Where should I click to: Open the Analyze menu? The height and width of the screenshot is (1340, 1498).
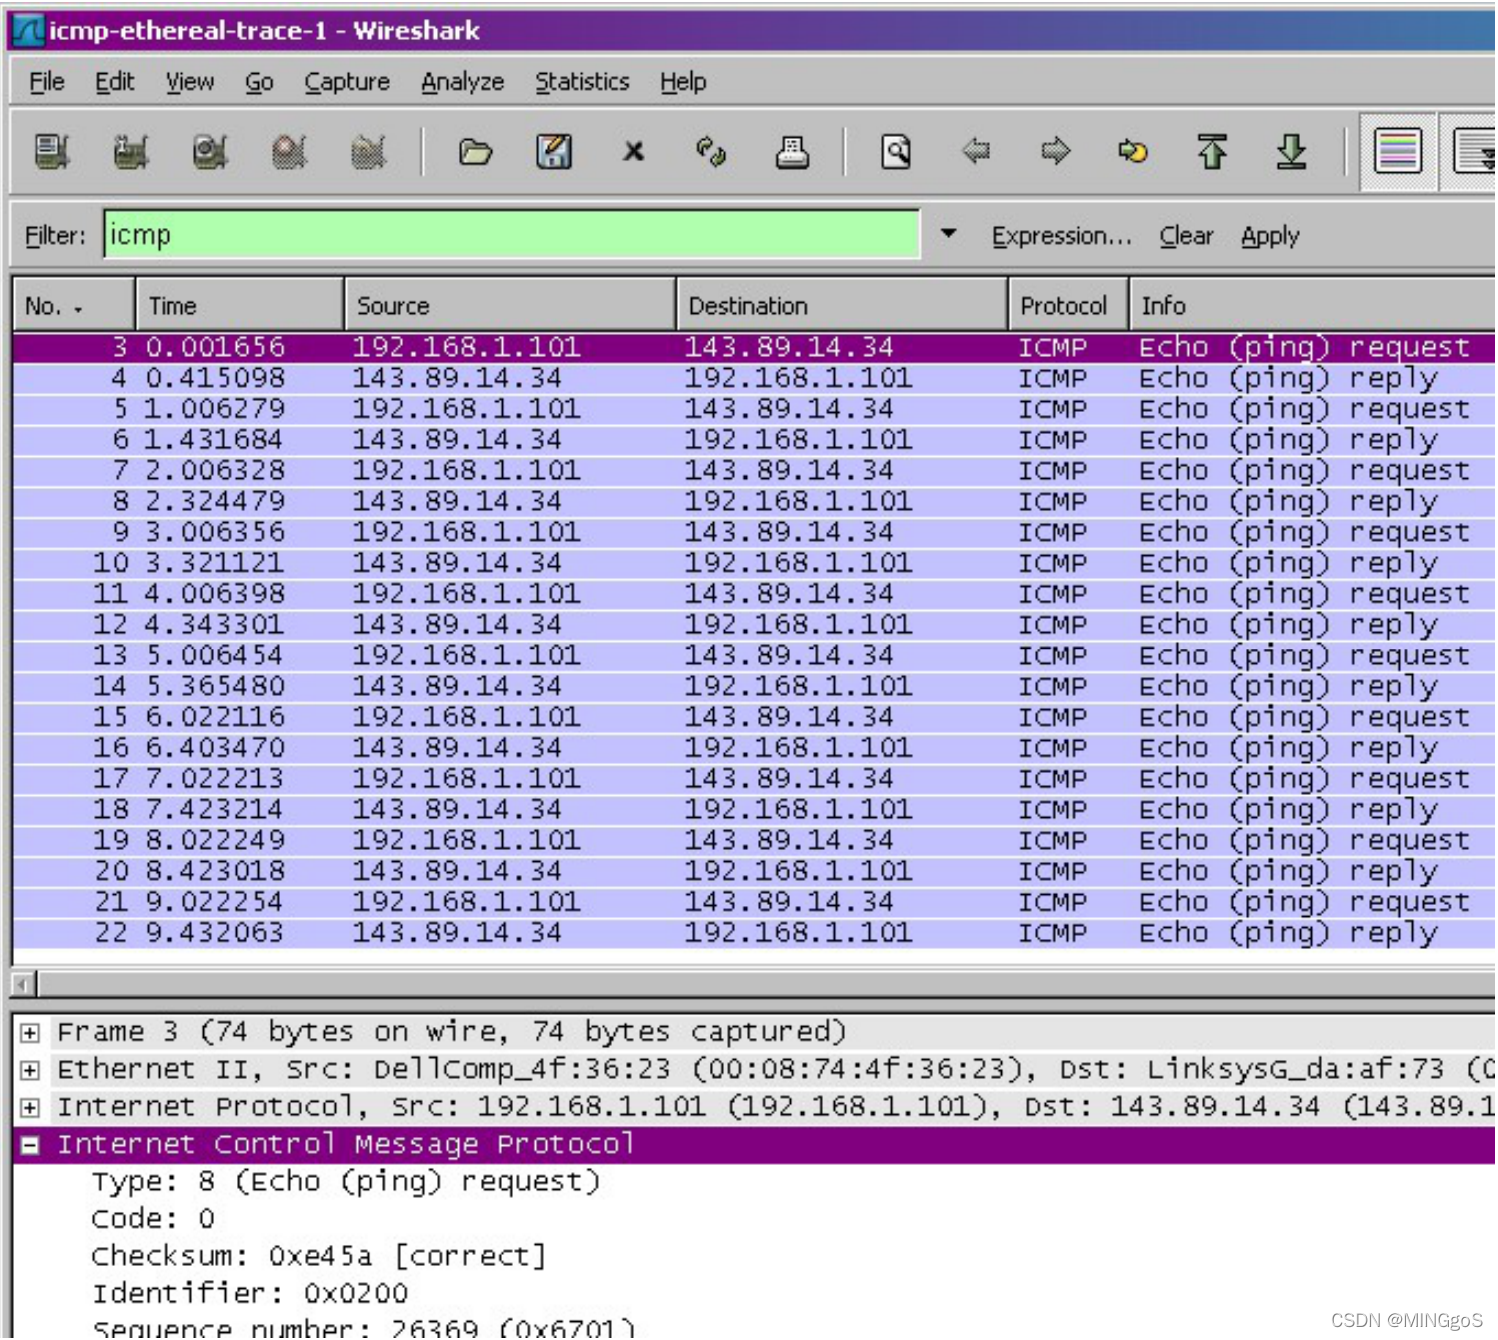tap(462, 82)
